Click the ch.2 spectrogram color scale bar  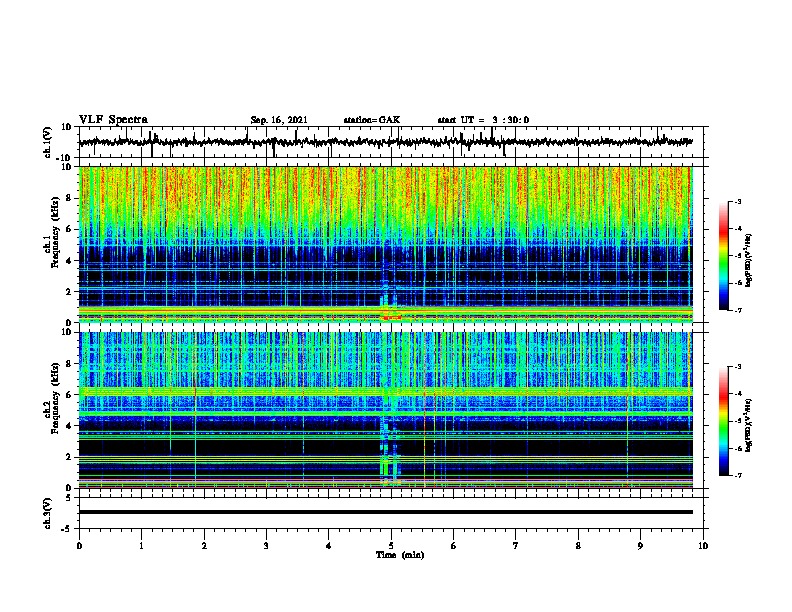pos(723,421)
